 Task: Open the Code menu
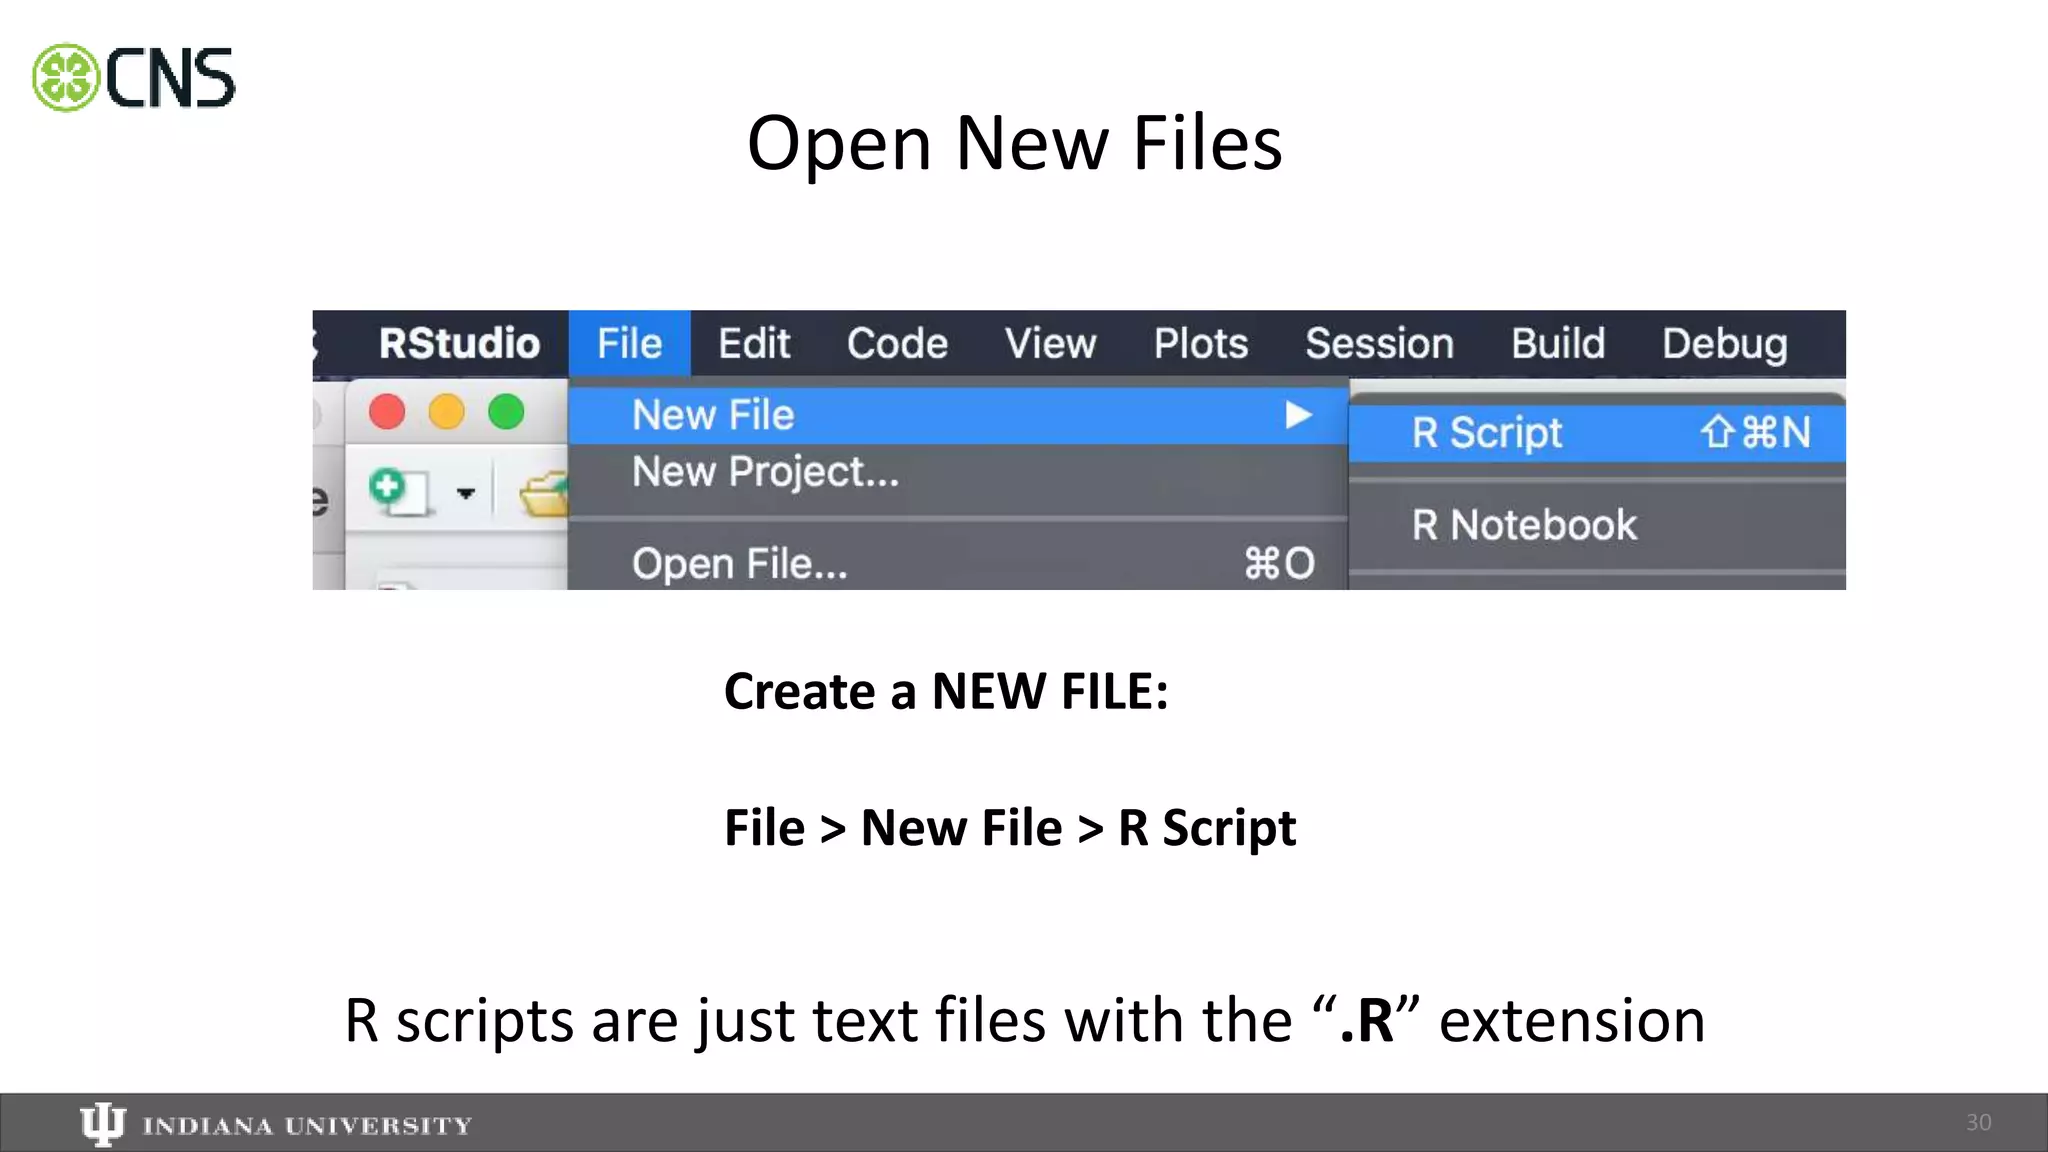tap(897, 344)
